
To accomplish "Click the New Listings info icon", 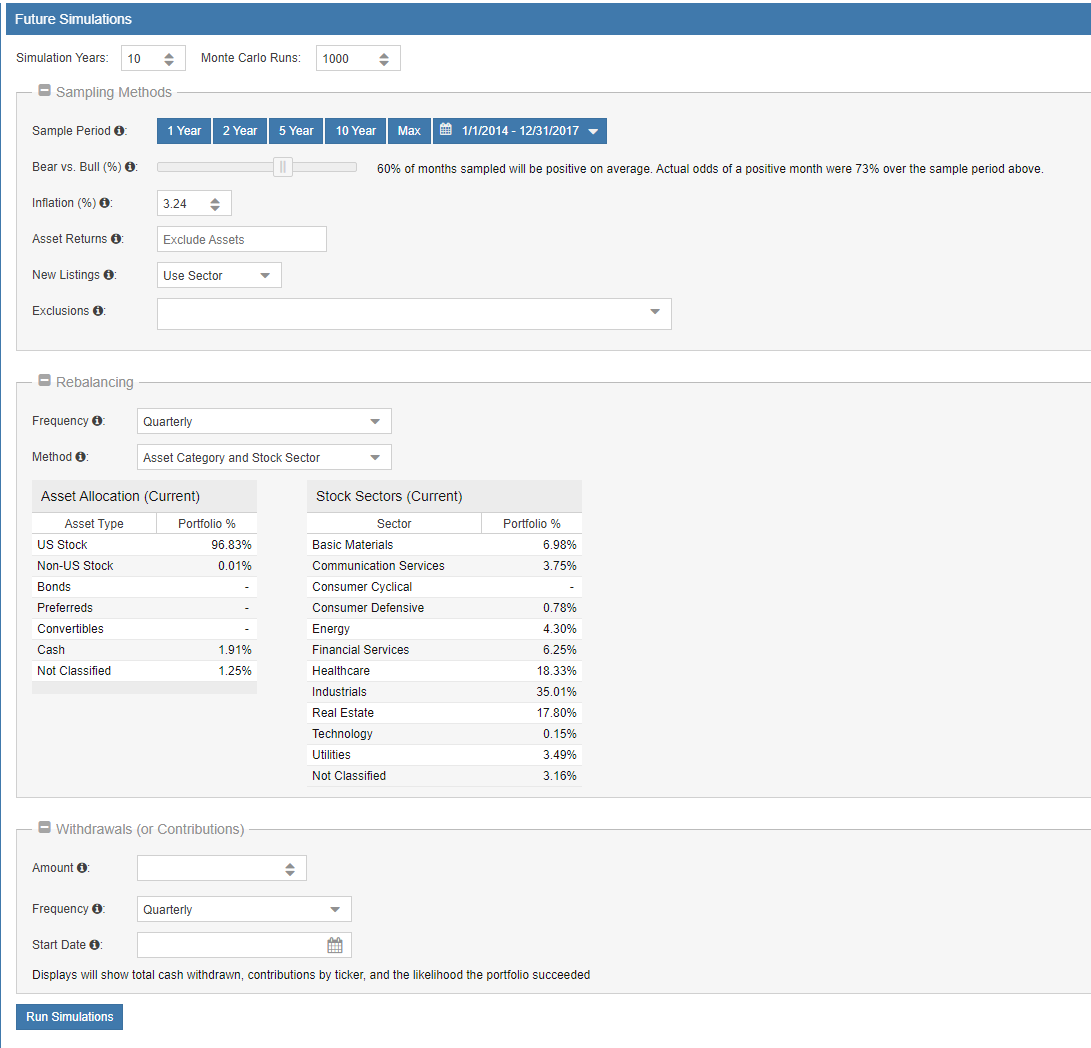I will 110,275.
